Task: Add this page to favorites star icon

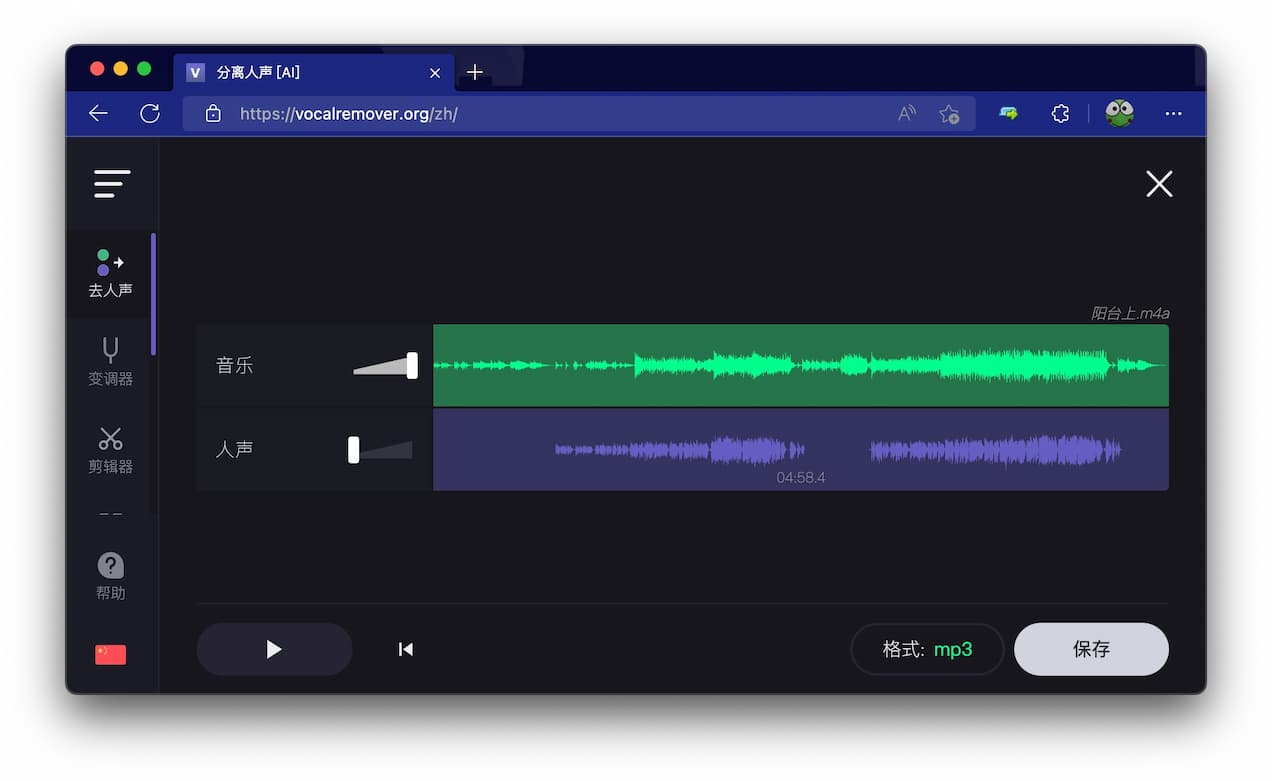Action: tap(949, 114)
